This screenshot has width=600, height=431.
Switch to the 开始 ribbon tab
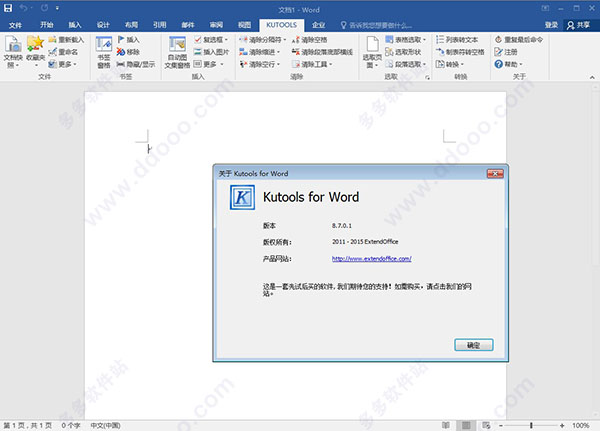pyautogui.click(x=47, y=25)
